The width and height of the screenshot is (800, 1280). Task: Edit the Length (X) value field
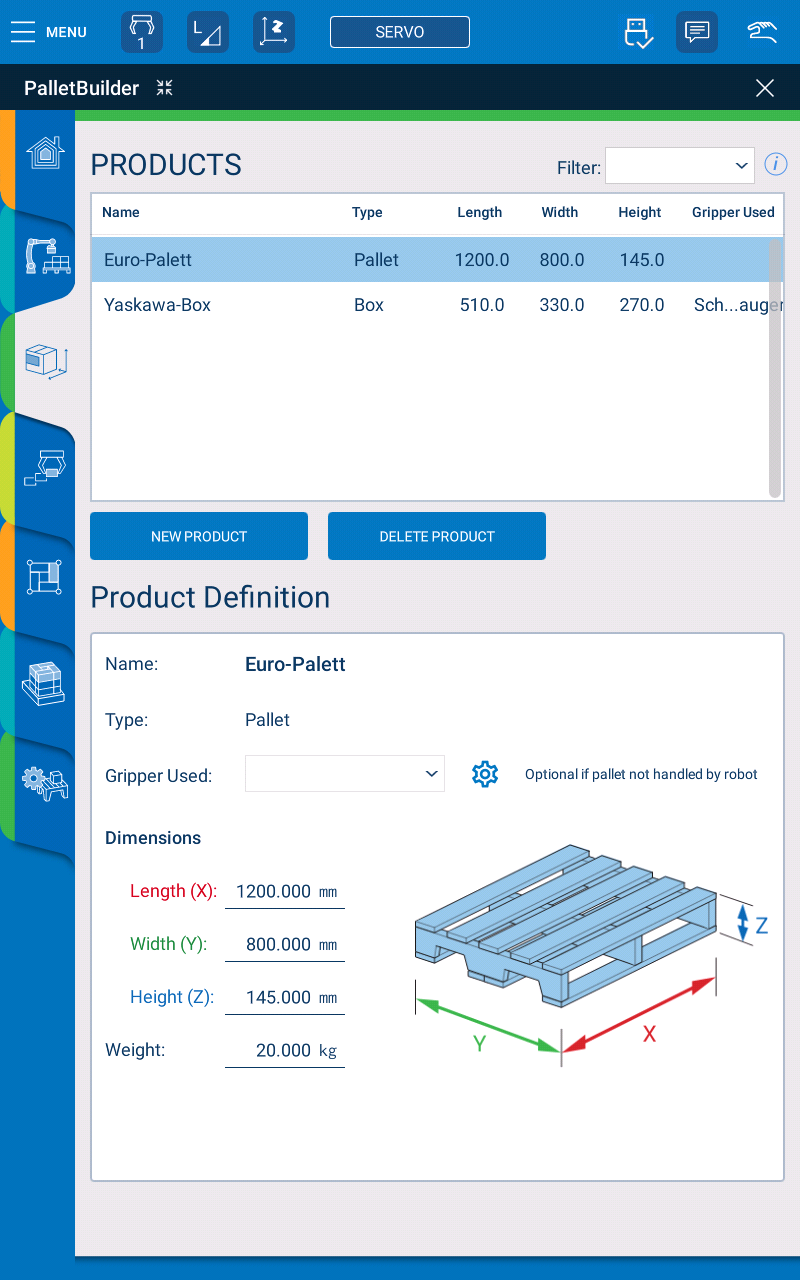pos(285,891)
